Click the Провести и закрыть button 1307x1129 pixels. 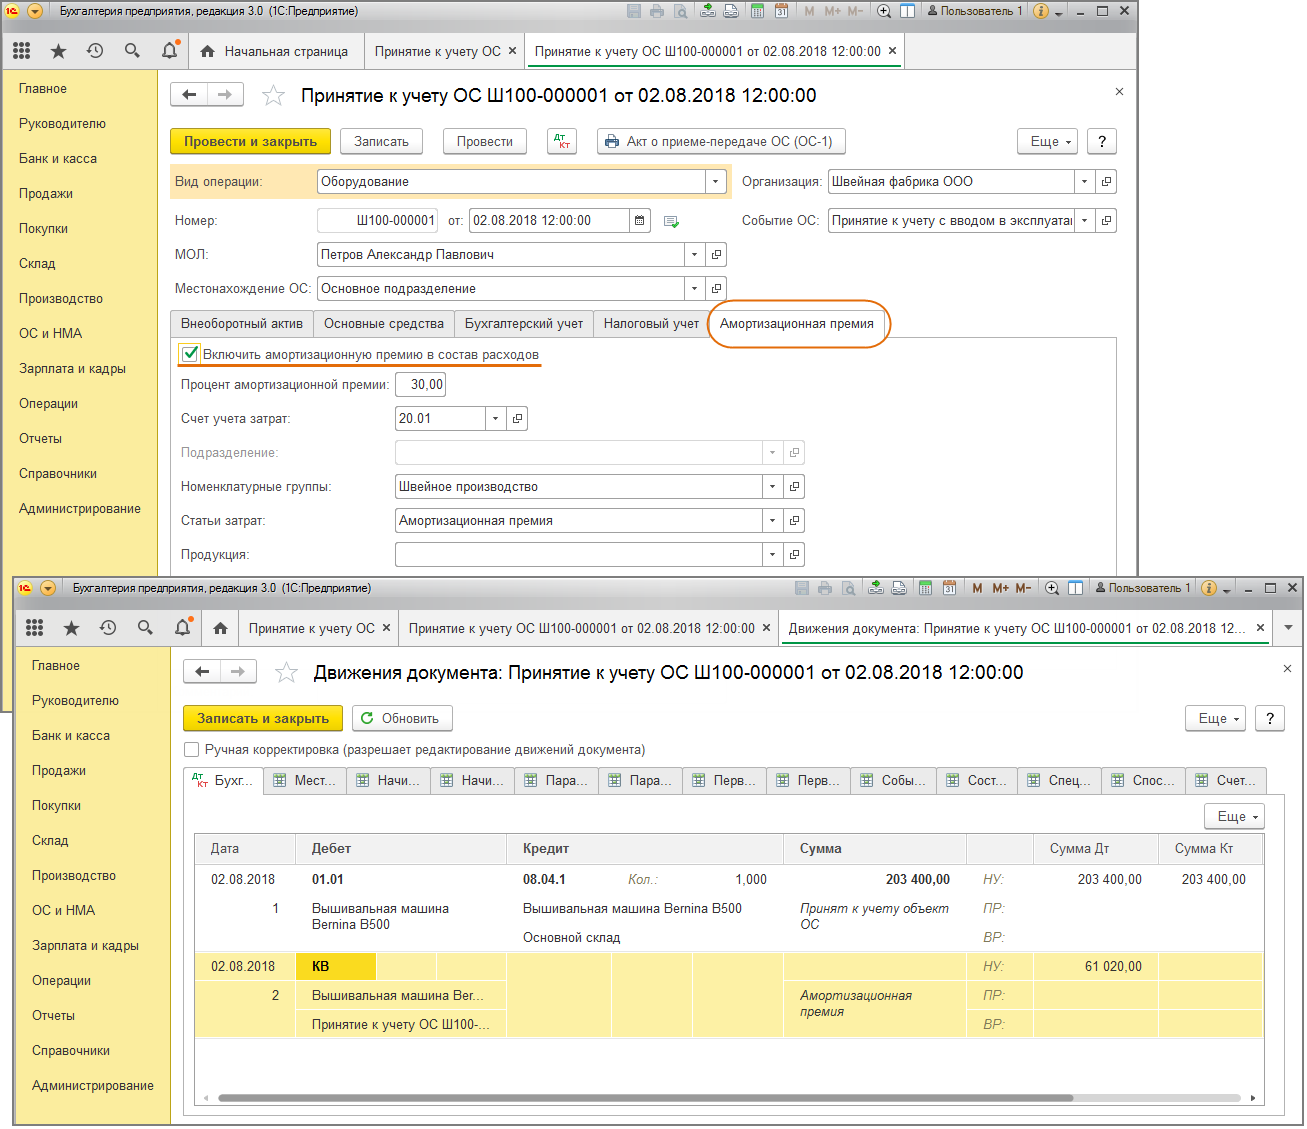250,142
